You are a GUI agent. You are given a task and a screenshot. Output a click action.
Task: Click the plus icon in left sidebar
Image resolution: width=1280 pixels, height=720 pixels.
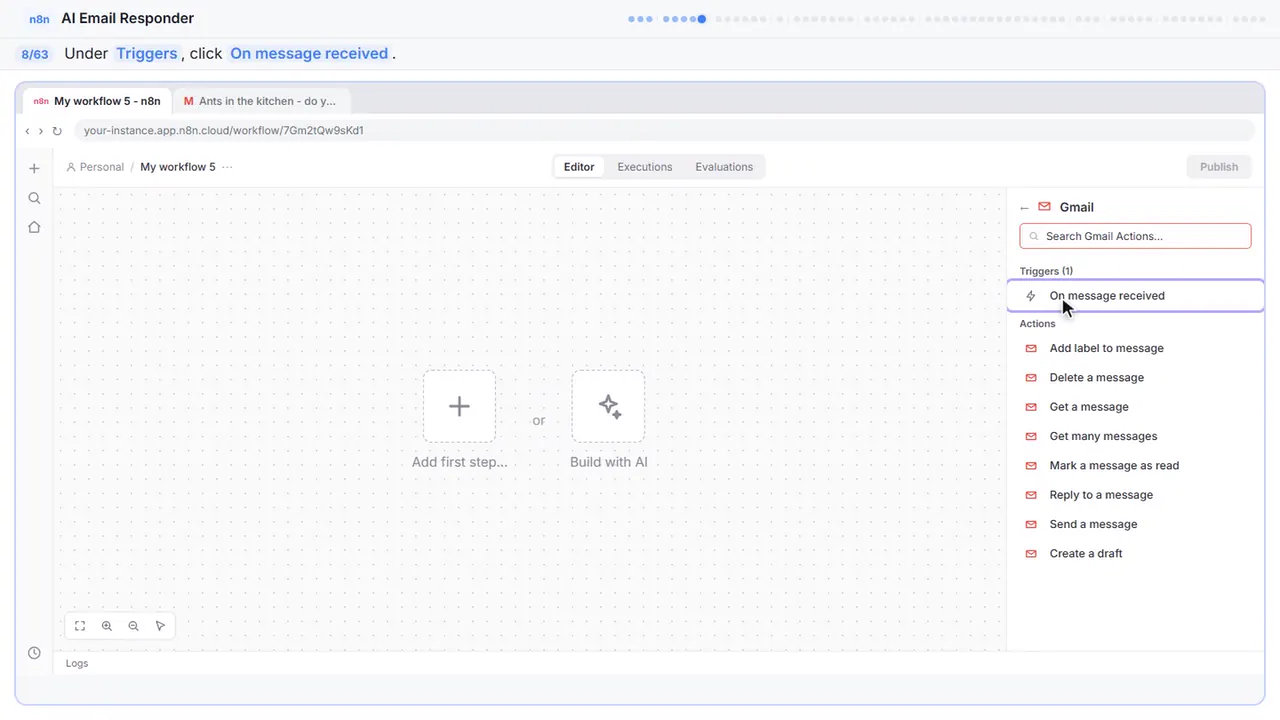(x=34, y=169)
